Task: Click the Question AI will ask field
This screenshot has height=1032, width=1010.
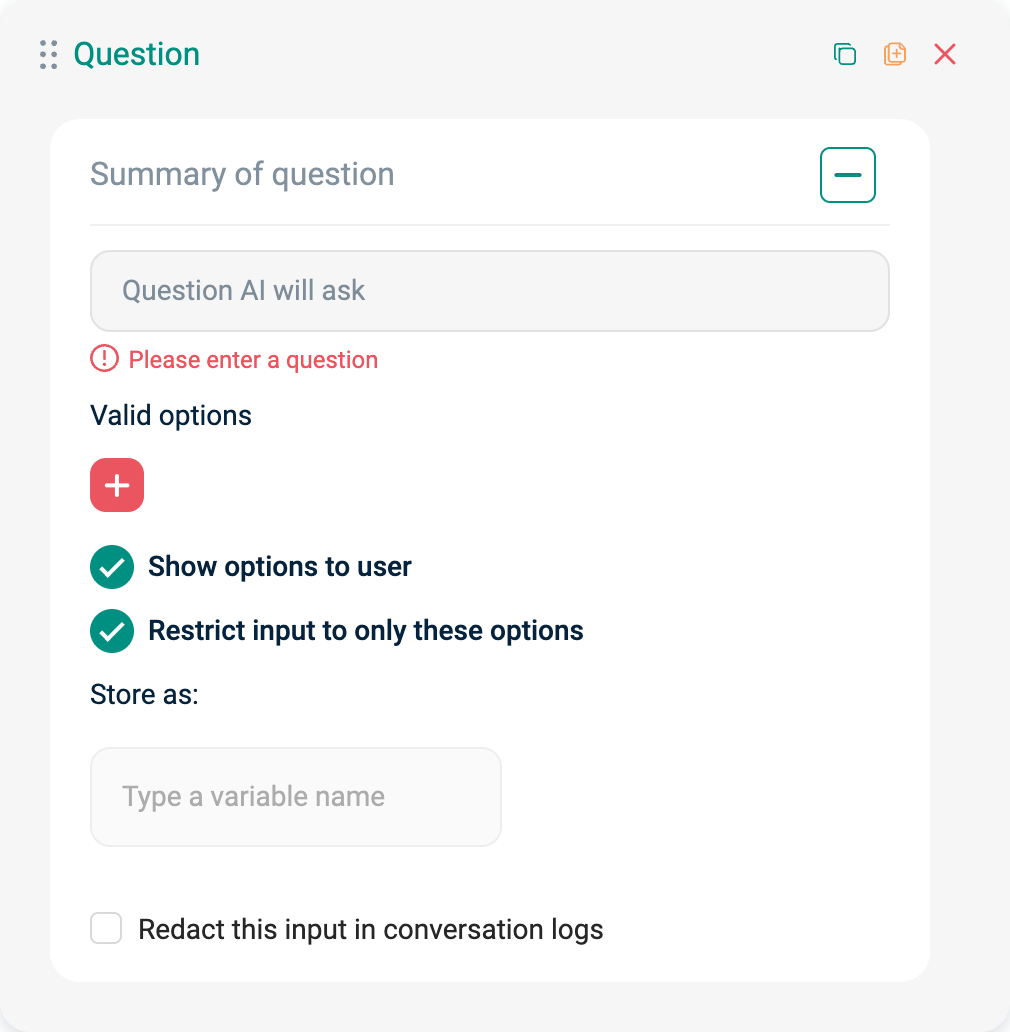Action: (490, 290)
